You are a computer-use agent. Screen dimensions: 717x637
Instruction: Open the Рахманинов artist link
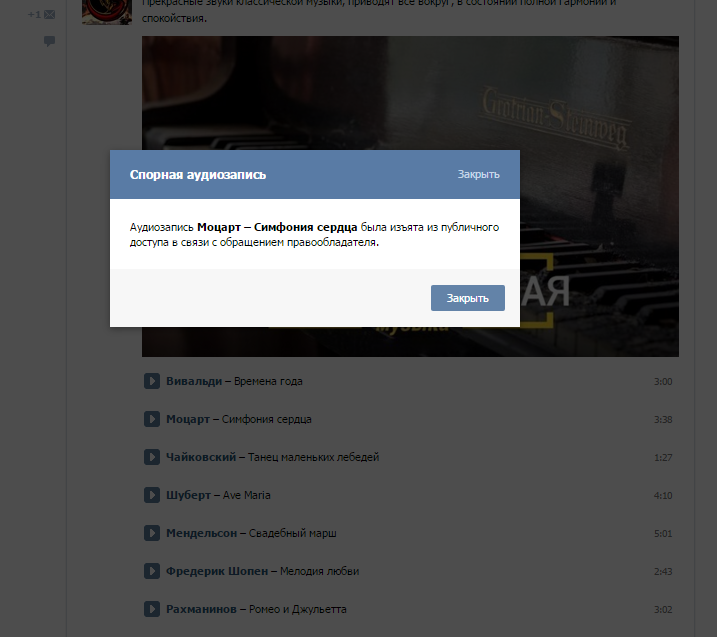click(201, 609)
